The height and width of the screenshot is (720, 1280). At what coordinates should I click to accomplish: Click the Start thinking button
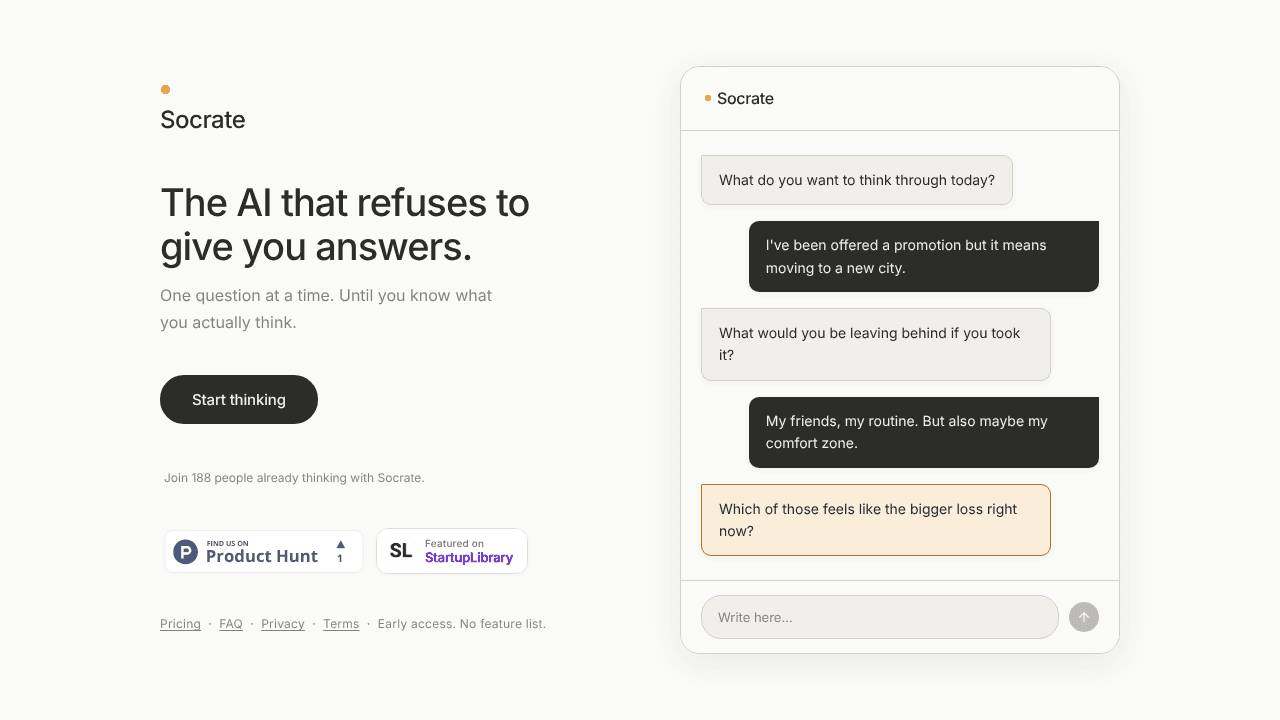(x=239, y=399)
